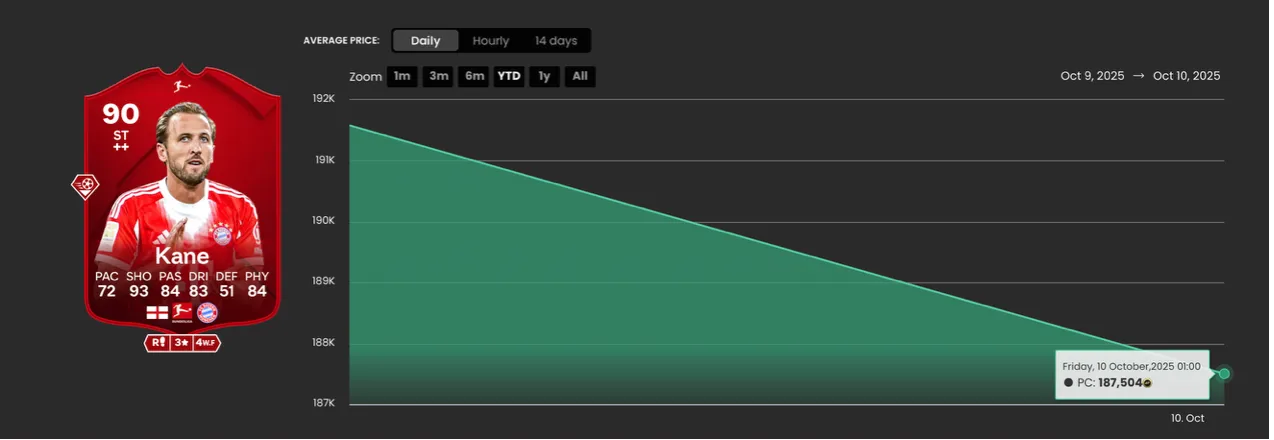This screenshot has width=1274, height=440.
Task: Click the Bundesliga league logo below card stats
Action: (x=182, y=313)
